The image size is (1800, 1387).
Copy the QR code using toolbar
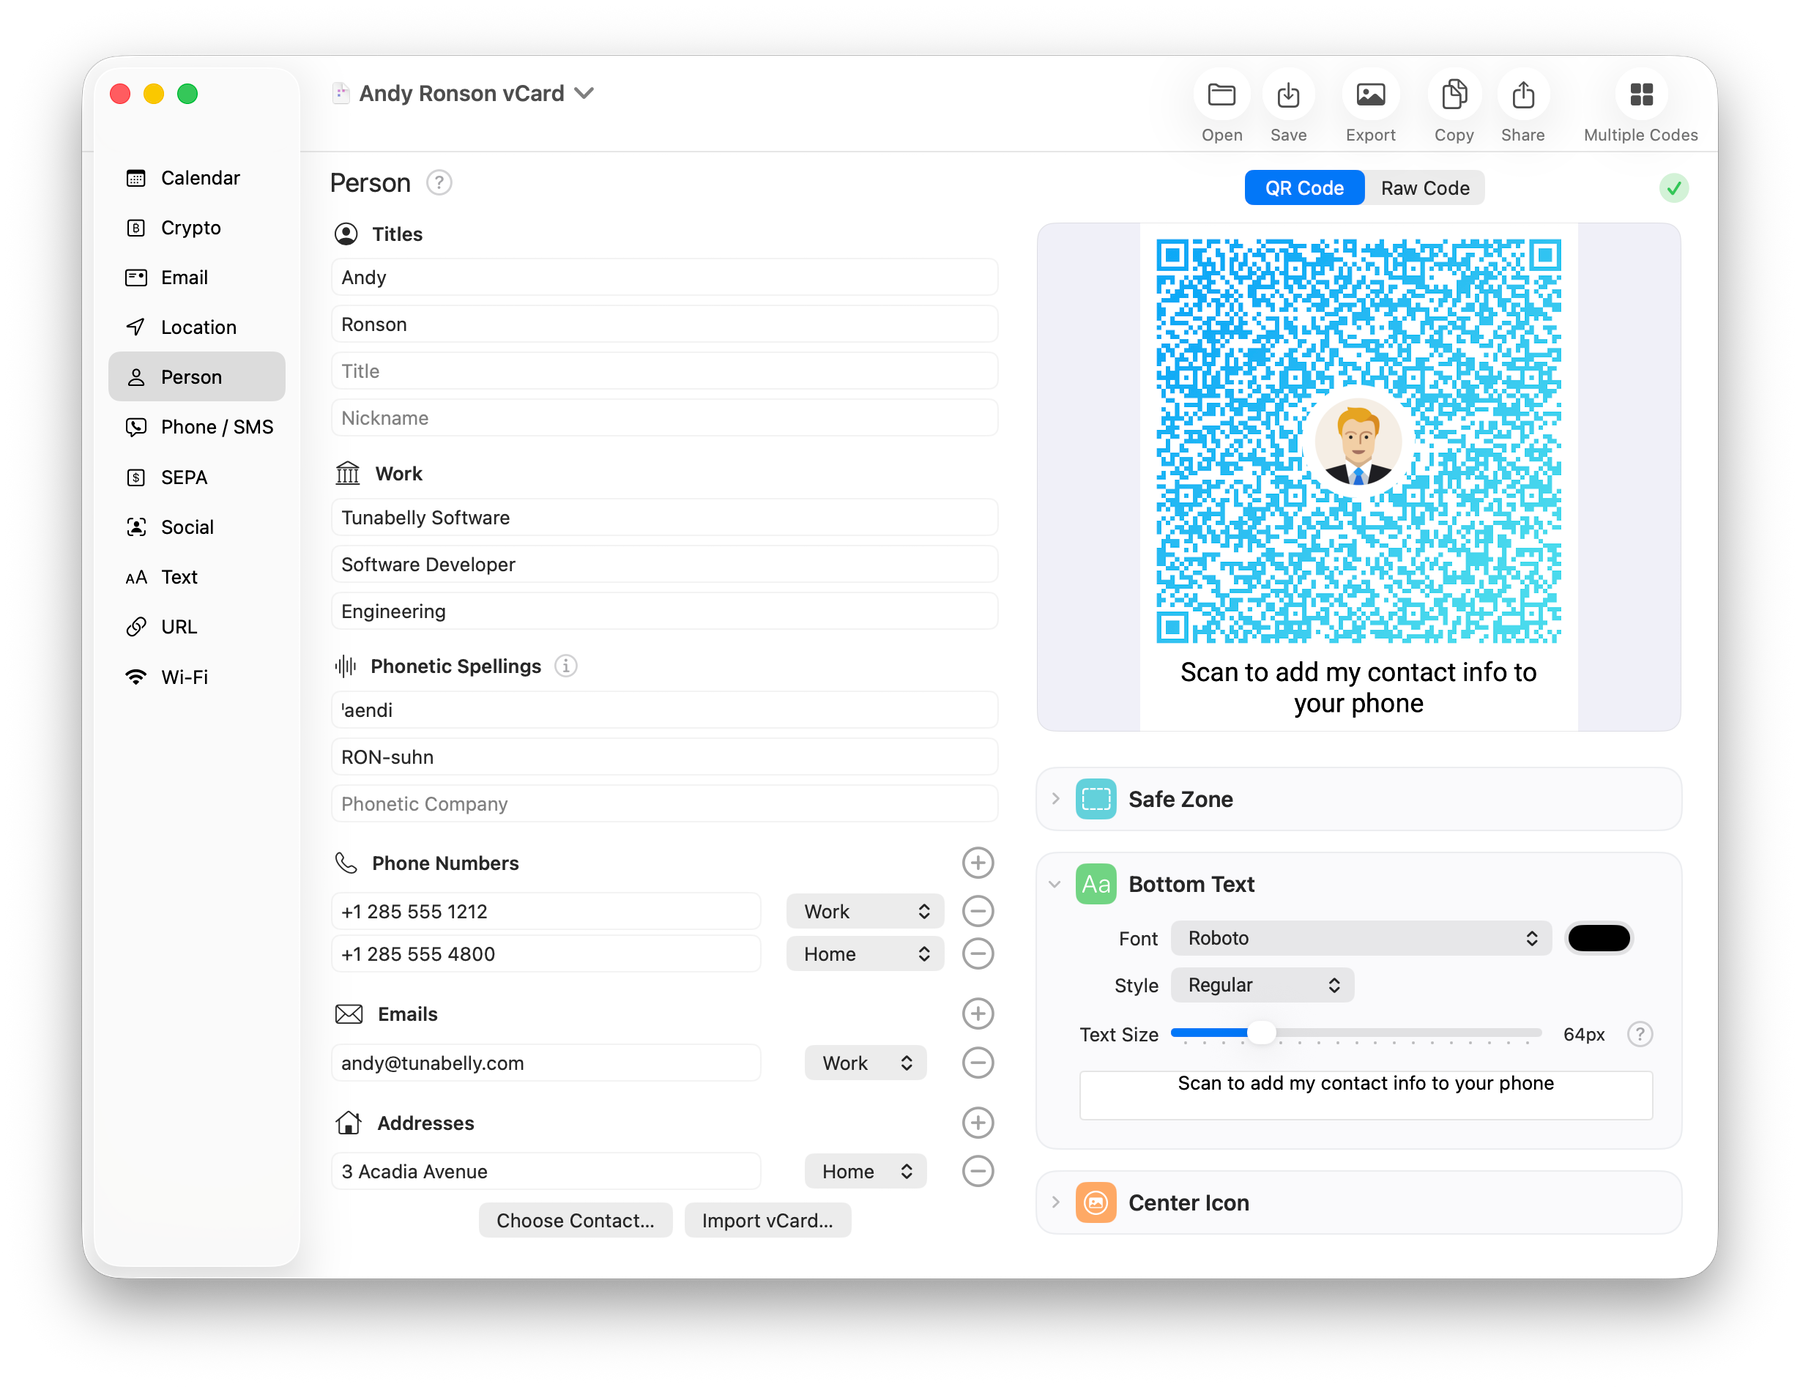click(x=1454, y=95)
